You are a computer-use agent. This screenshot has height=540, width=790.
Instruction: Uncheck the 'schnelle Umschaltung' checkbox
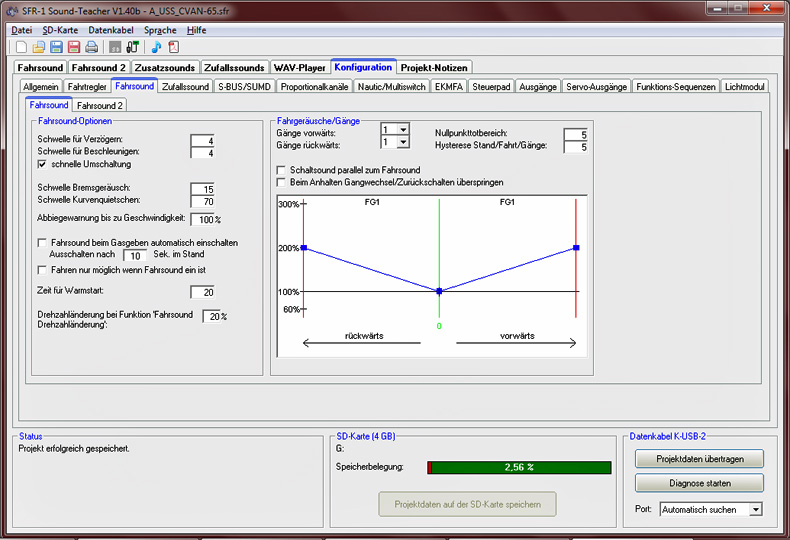pos(42,164)
